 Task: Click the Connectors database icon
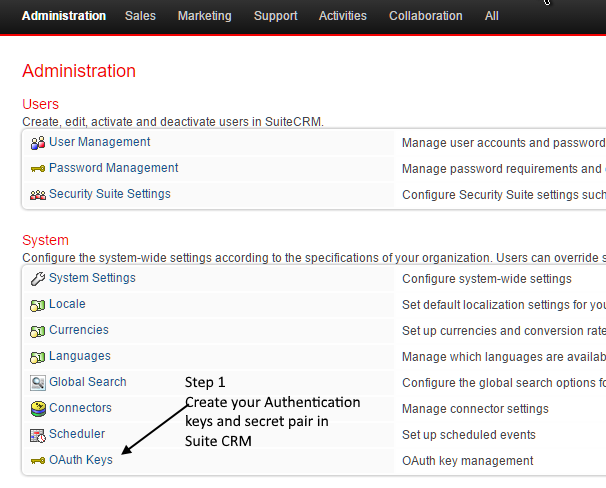point(38,409)
